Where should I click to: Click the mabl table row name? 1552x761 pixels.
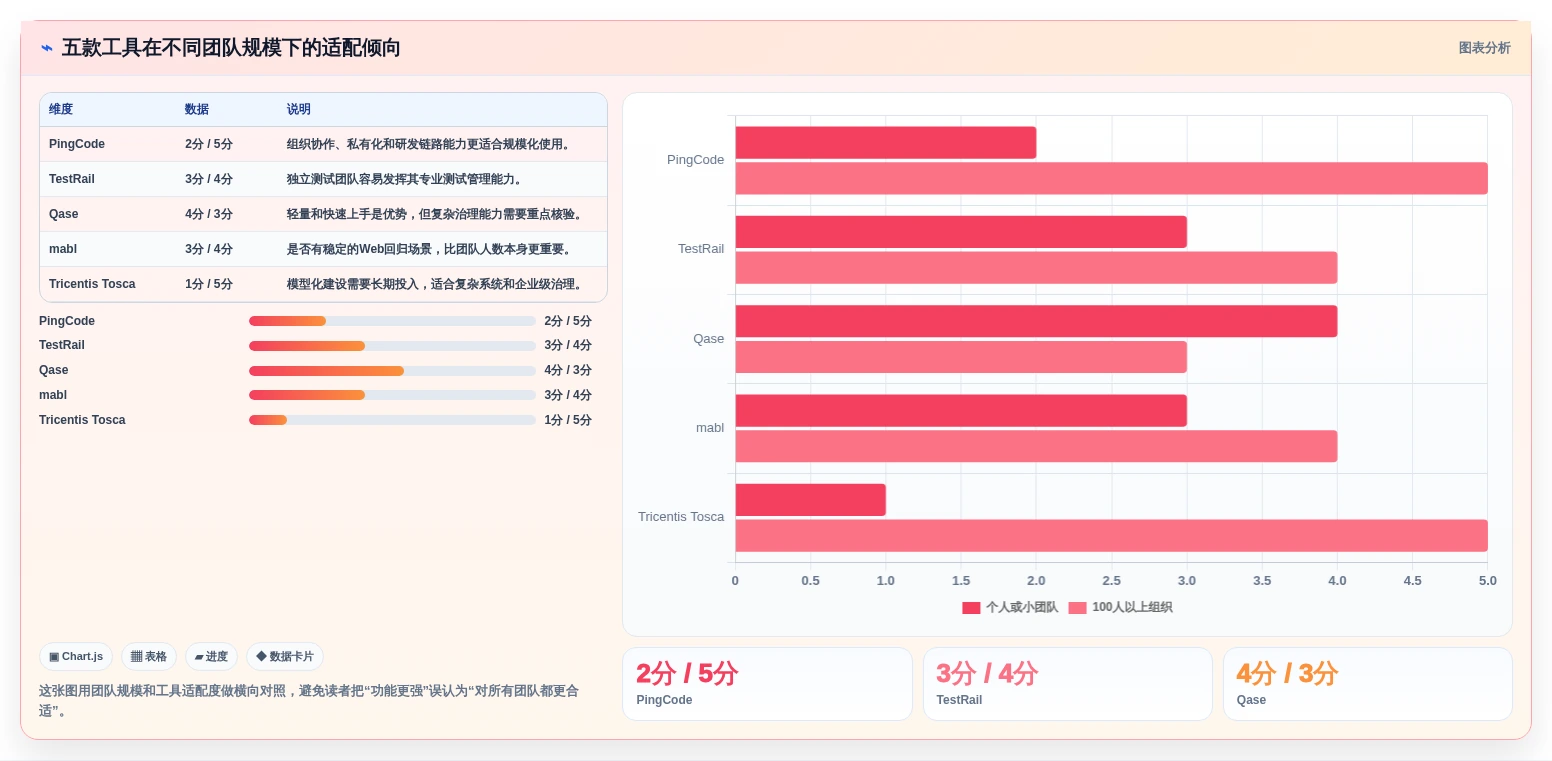pos(63,249)
